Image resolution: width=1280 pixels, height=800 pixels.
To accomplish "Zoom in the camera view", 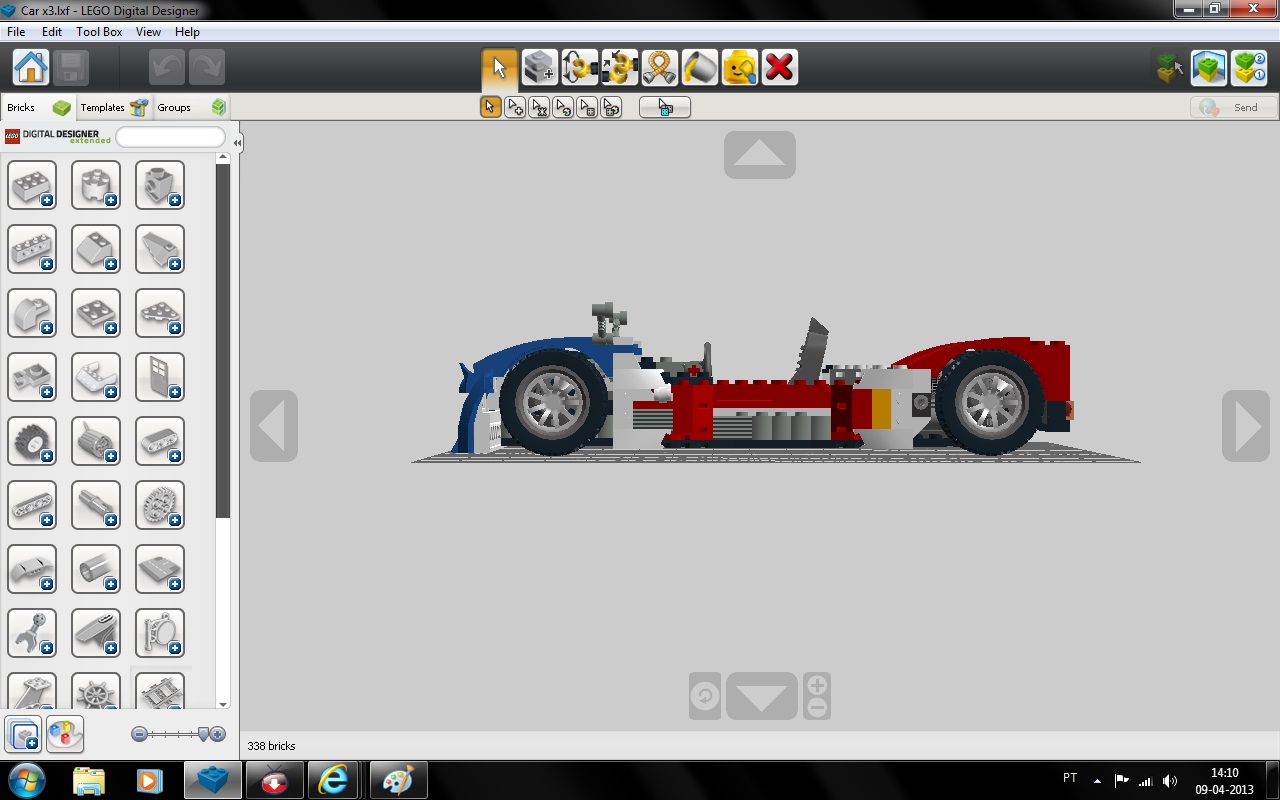I will [817, 685].
